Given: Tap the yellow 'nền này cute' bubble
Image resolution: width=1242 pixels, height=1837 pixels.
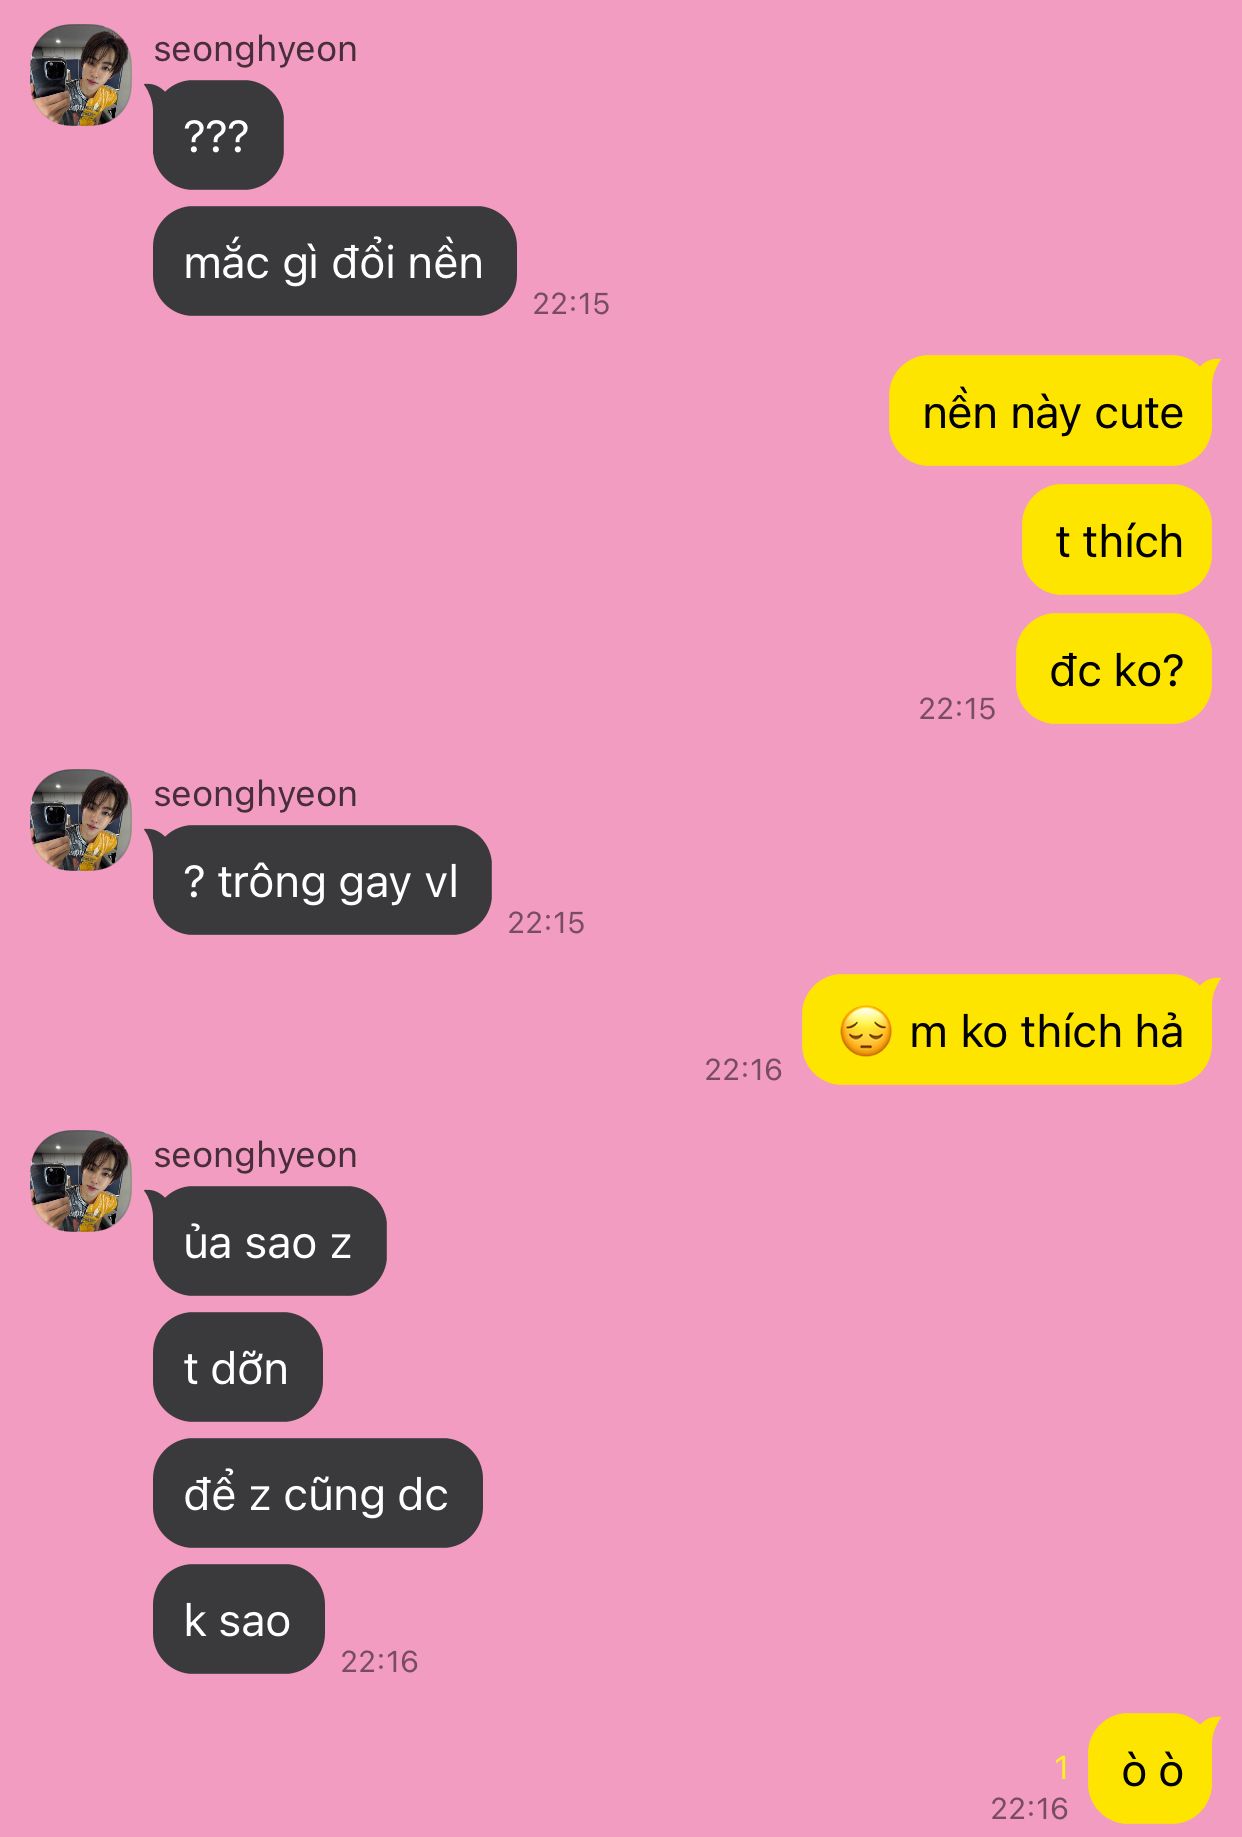Looking at the screenshot, I should tap(1051, 411).
